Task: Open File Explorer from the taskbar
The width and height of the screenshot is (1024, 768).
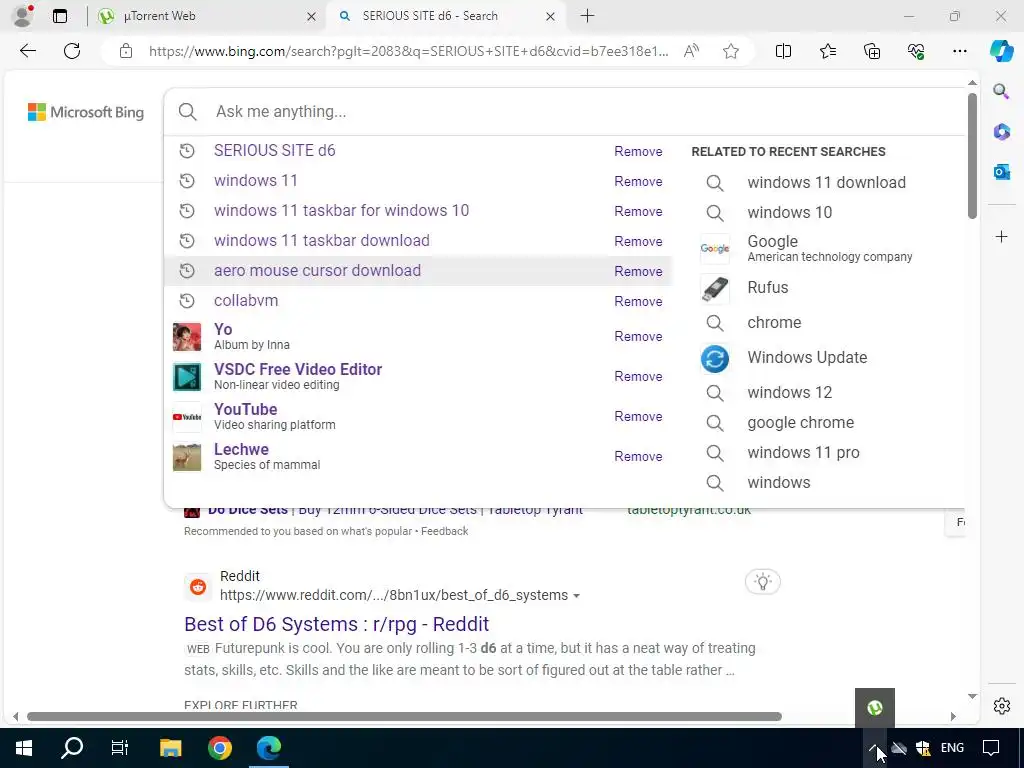Action: (170, 748)
